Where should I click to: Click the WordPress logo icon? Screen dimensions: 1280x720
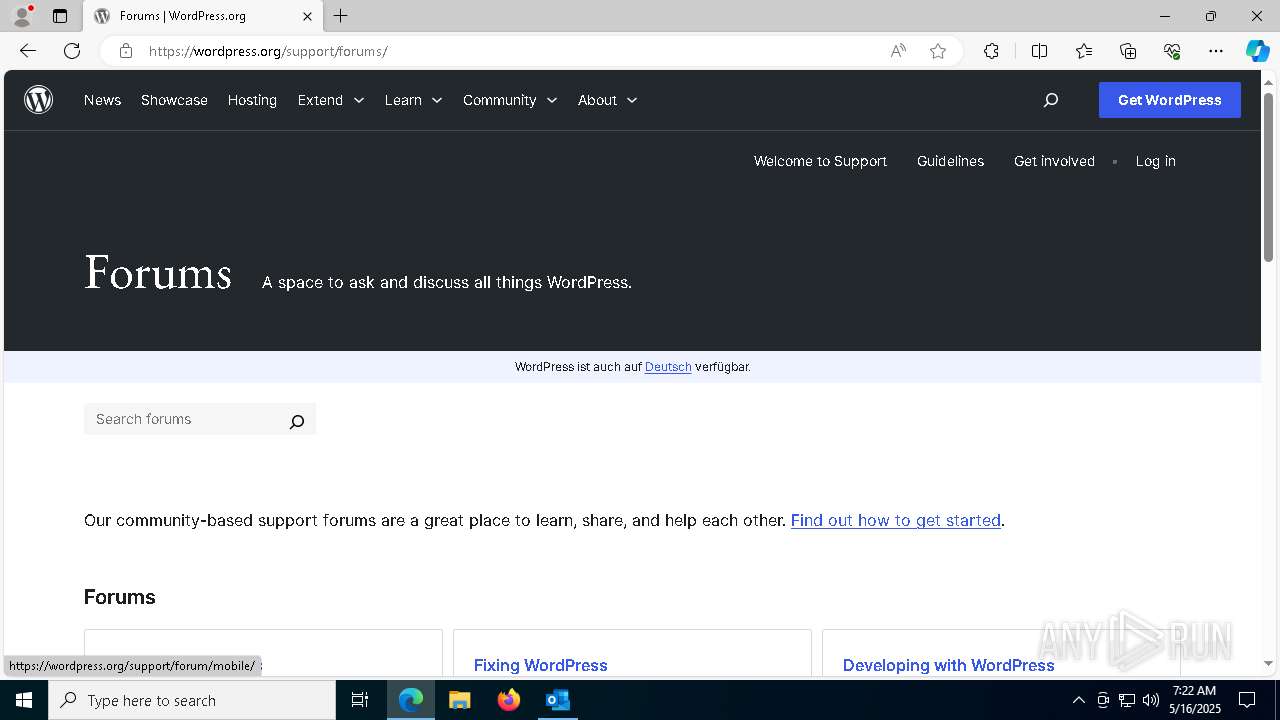click(x=38, y=100)
